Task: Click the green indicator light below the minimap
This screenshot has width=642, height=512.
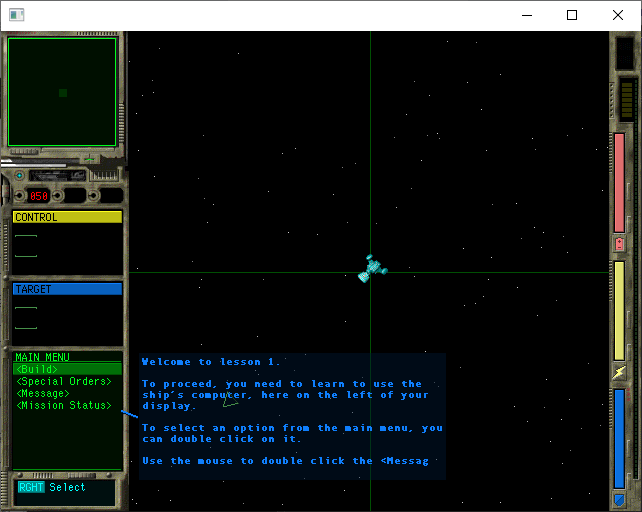Action: tap(89, 159)
